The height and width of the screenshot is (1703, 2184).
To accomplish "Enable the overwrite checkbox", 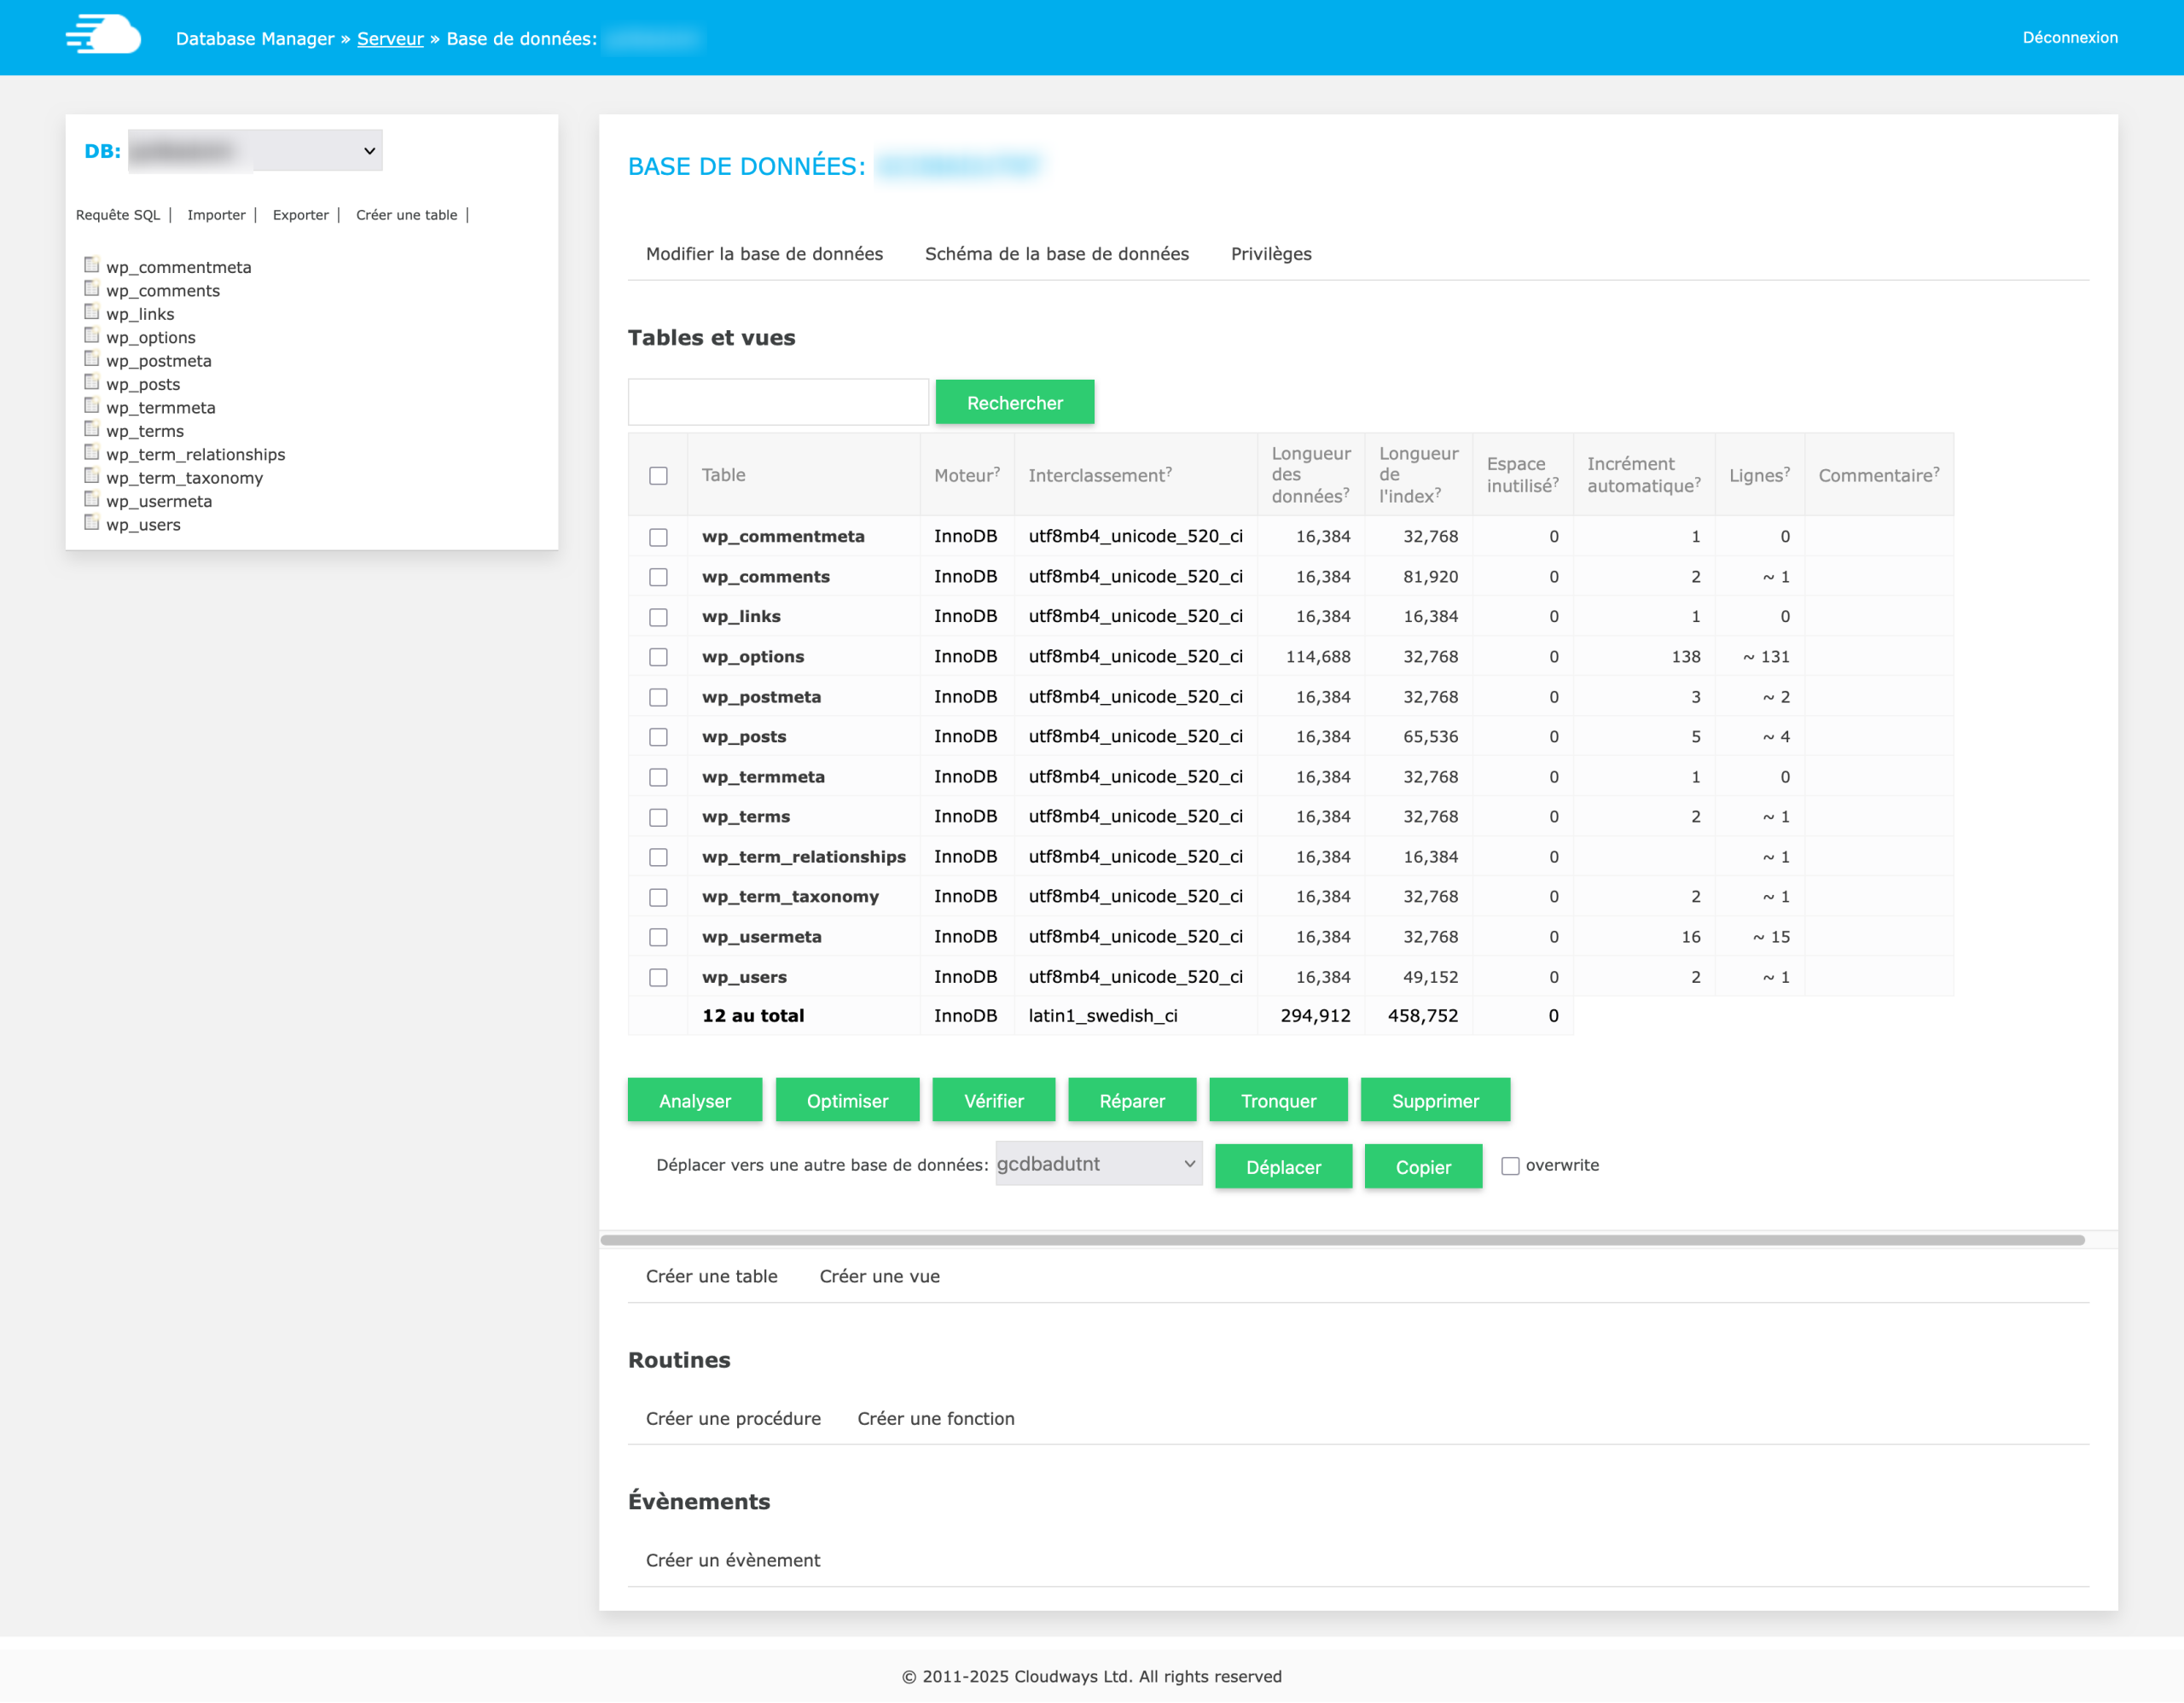I will coord(1510,1166).
